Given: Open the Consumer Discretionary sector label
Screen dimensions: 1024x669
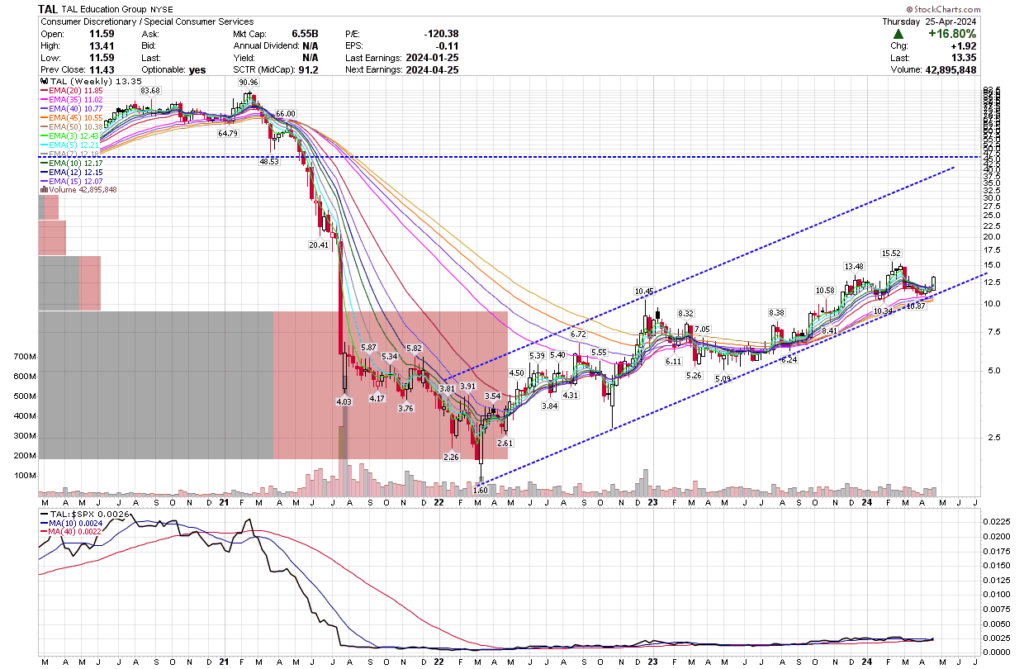Looking at the screenshot, I should coord(85,21).
